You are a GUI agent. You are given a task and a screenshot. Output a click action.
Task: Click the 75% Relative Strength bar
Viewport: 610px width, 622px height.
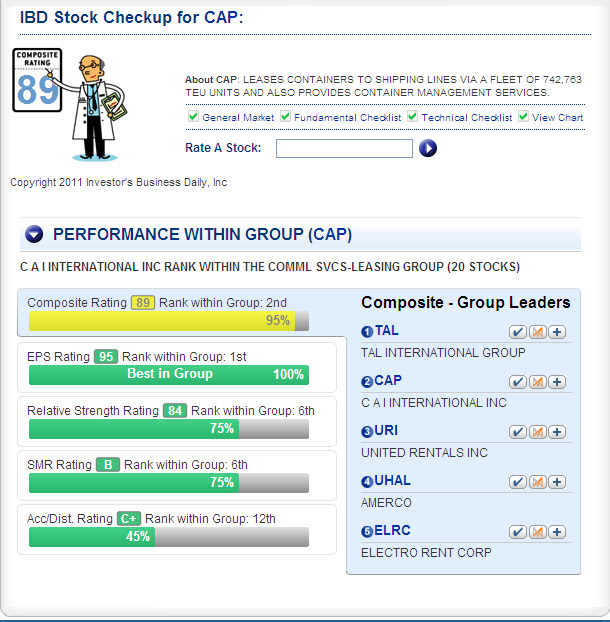coord(134,429)
